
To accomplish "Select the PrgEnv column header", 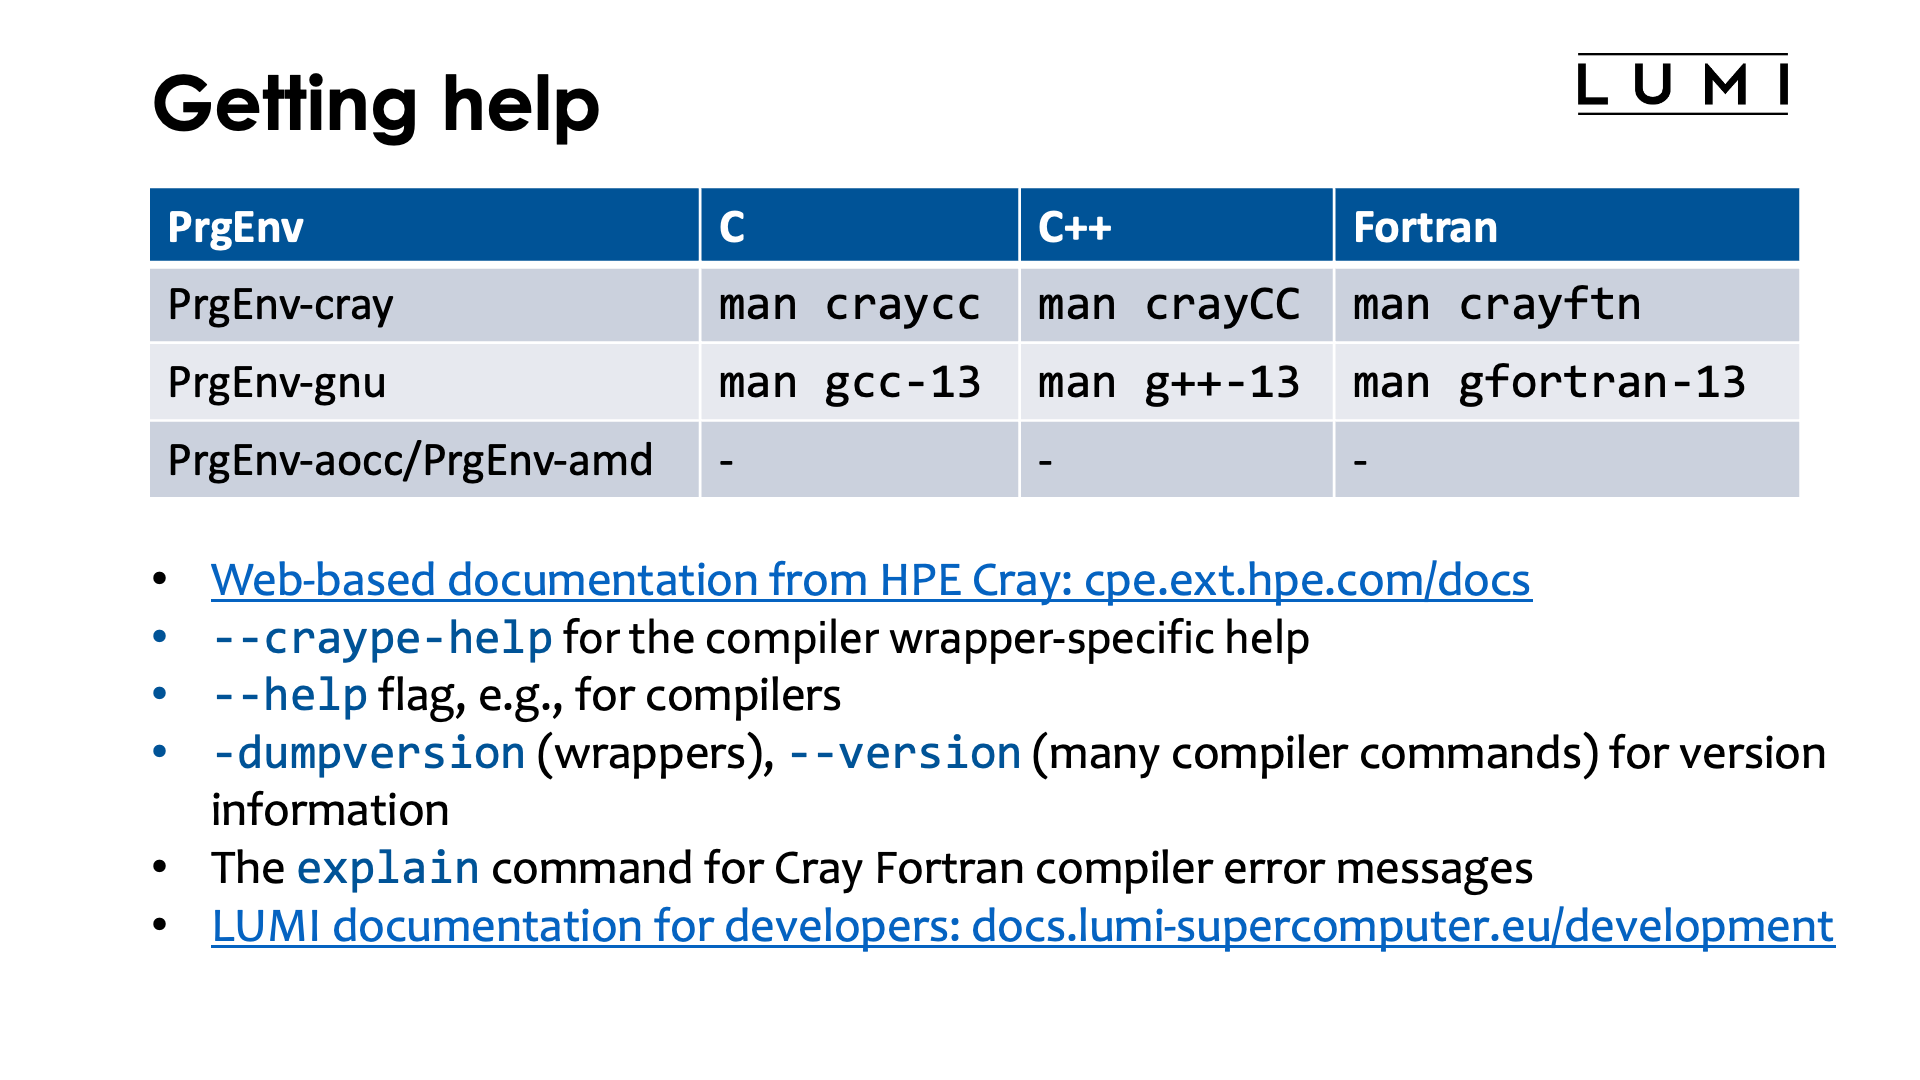I will [x=236, y=227].
